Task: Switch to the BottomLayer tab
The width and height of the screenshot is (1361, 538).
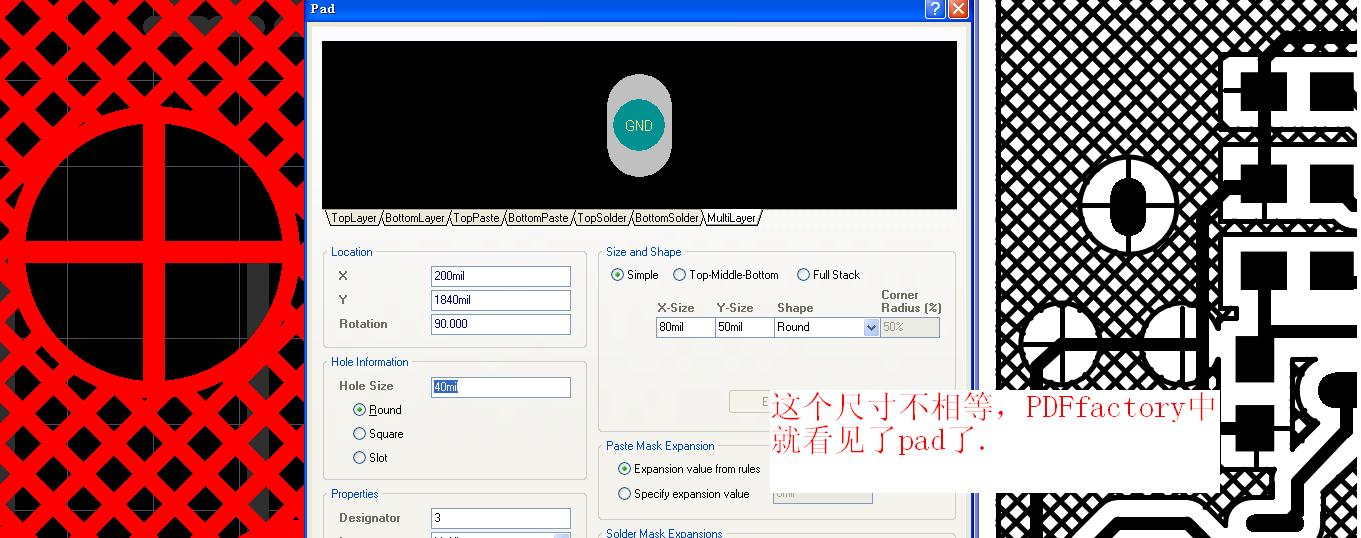Action: pyautogui.click(x=415, y=217)
